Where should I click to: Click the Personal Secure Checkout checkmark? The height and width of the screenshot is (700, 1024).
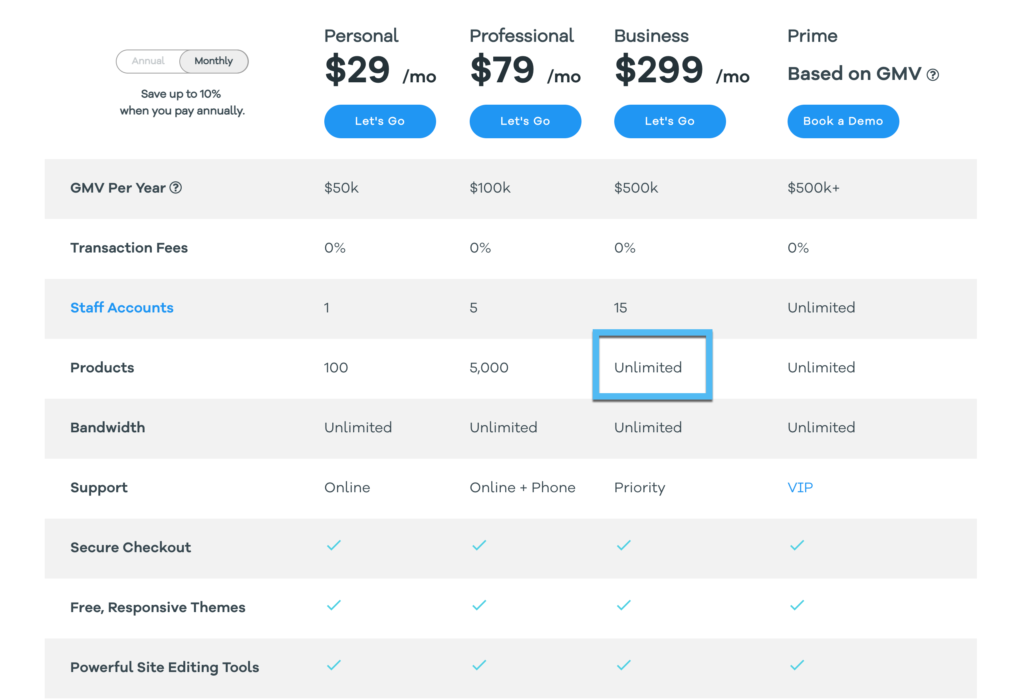click(334, 545)
